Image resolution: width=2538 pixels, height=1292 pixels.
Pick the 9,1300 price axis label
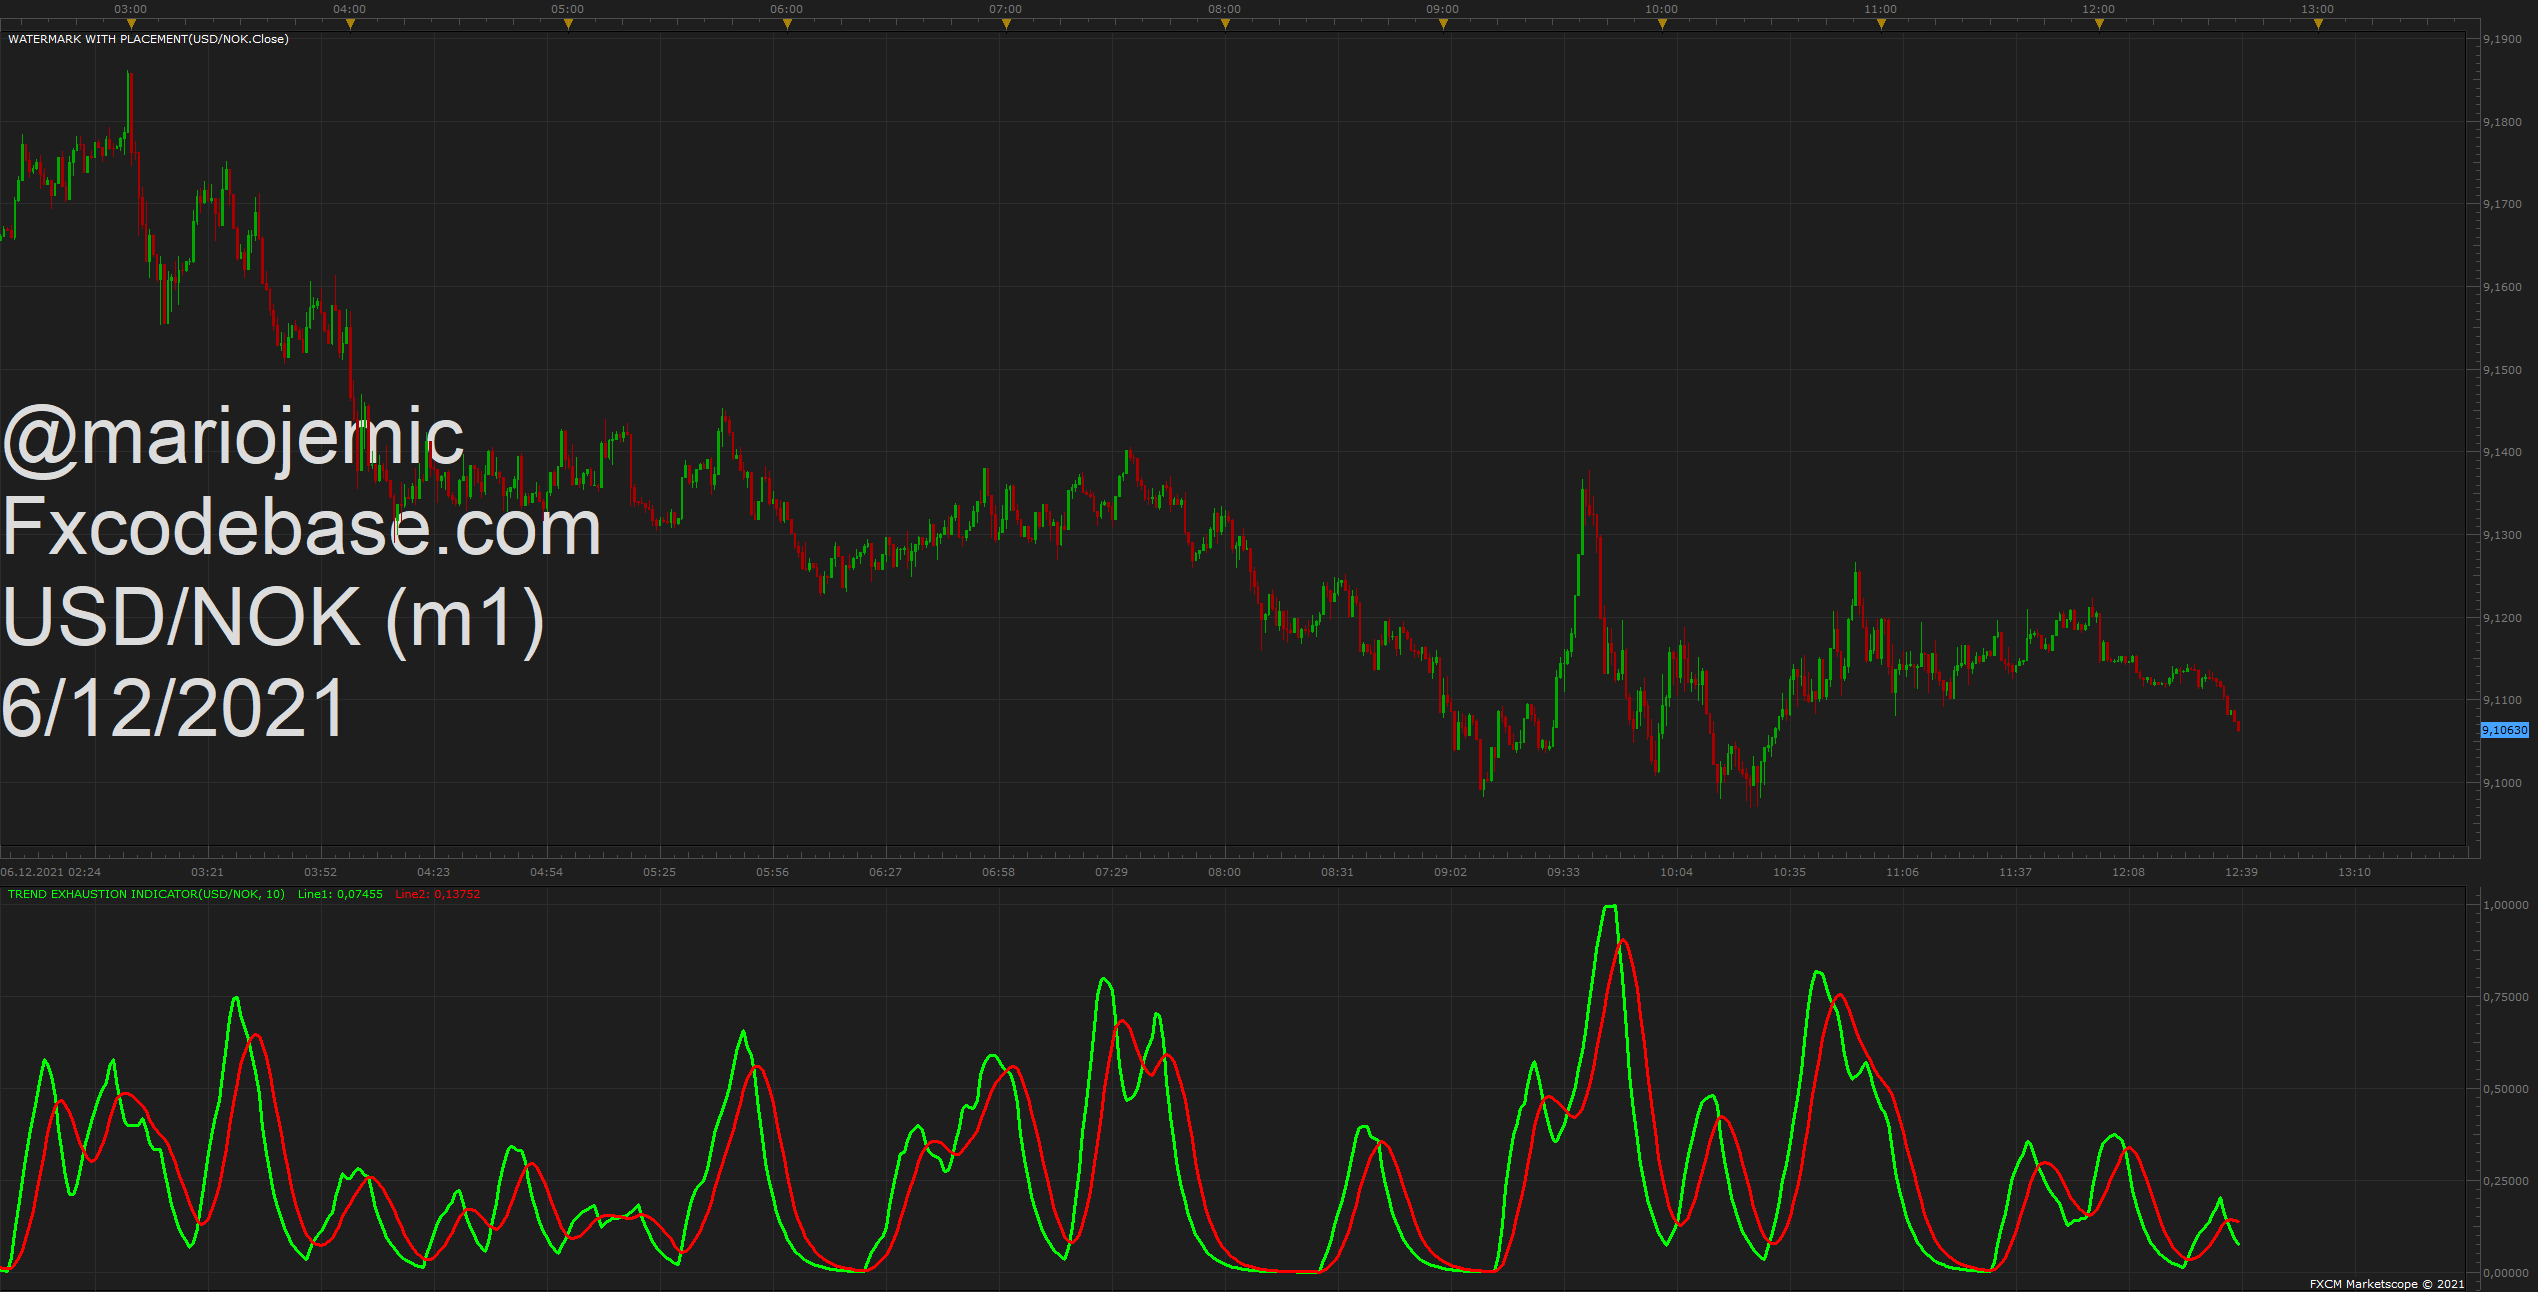(2502, 535)
